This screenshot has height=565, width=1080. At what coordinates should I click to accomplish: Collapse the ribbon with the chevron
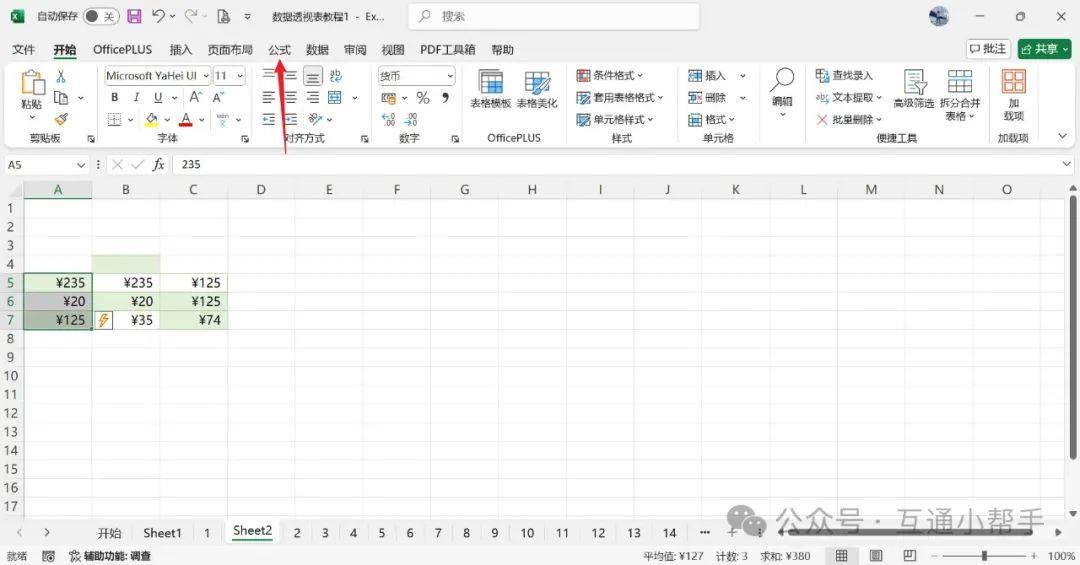(1062, 136)
